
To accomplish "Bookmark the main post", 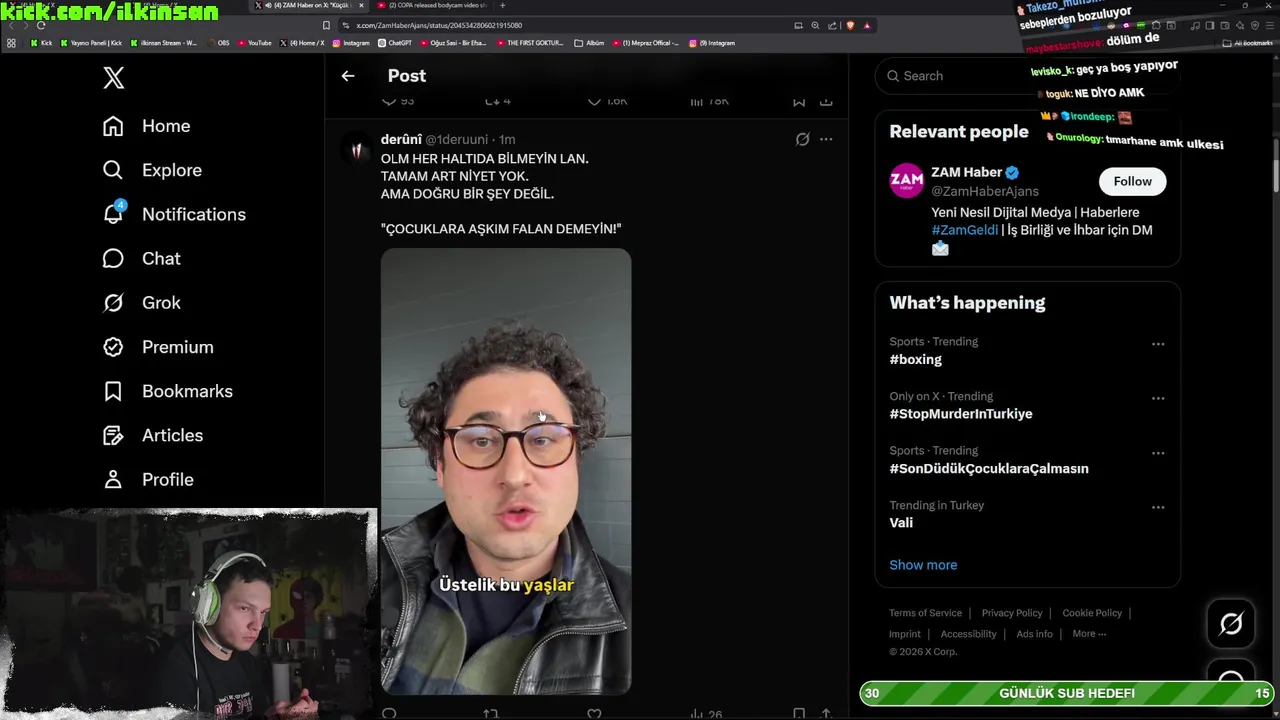I will tap(799, 101).
